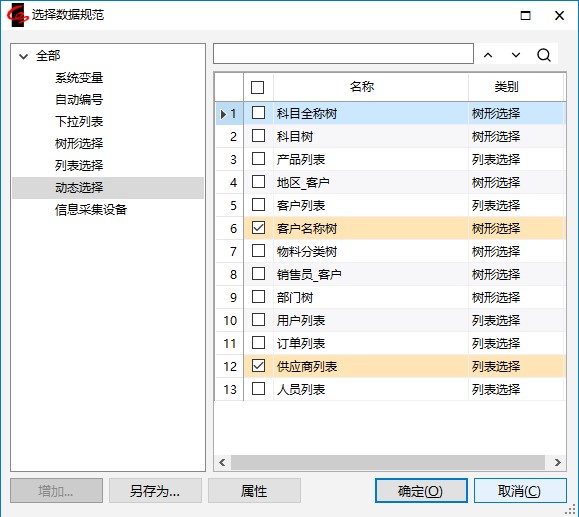Screen dimensions: 579x517
Task: Jump to next search result arrow
Action: pyautogui.click(x=515, y=55)
